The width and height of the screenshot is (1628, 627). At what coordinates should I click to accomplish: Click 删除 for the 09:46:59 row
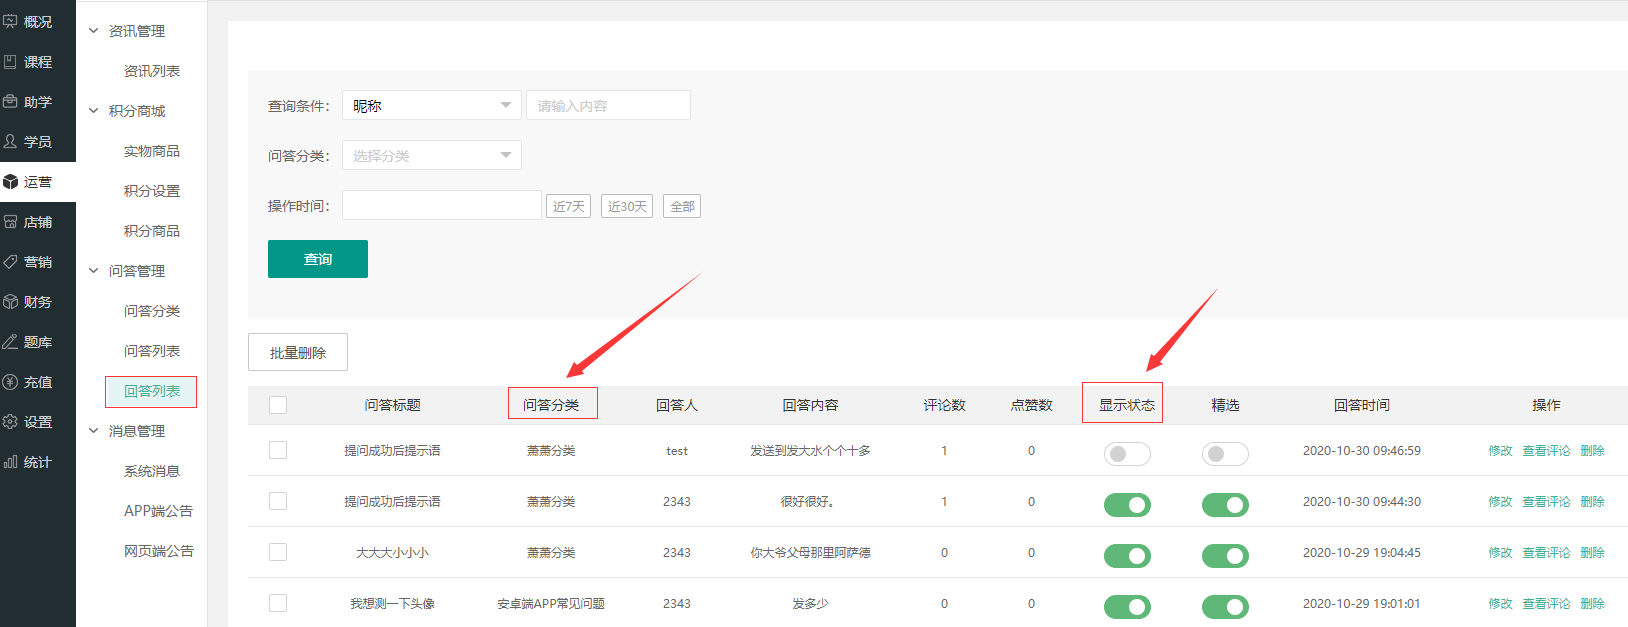click(1592, 451)
